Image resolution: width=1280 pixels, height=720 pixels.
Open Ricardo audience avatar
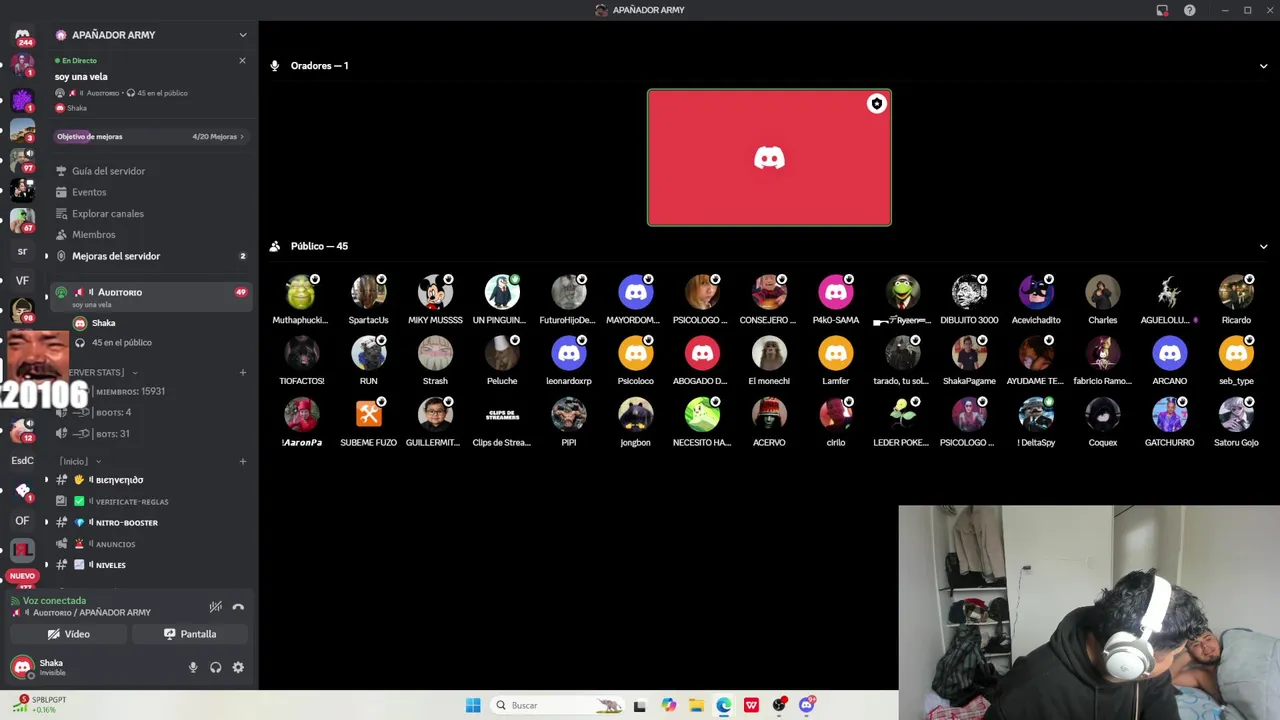pyautogui.click(x=1236, y=292)
